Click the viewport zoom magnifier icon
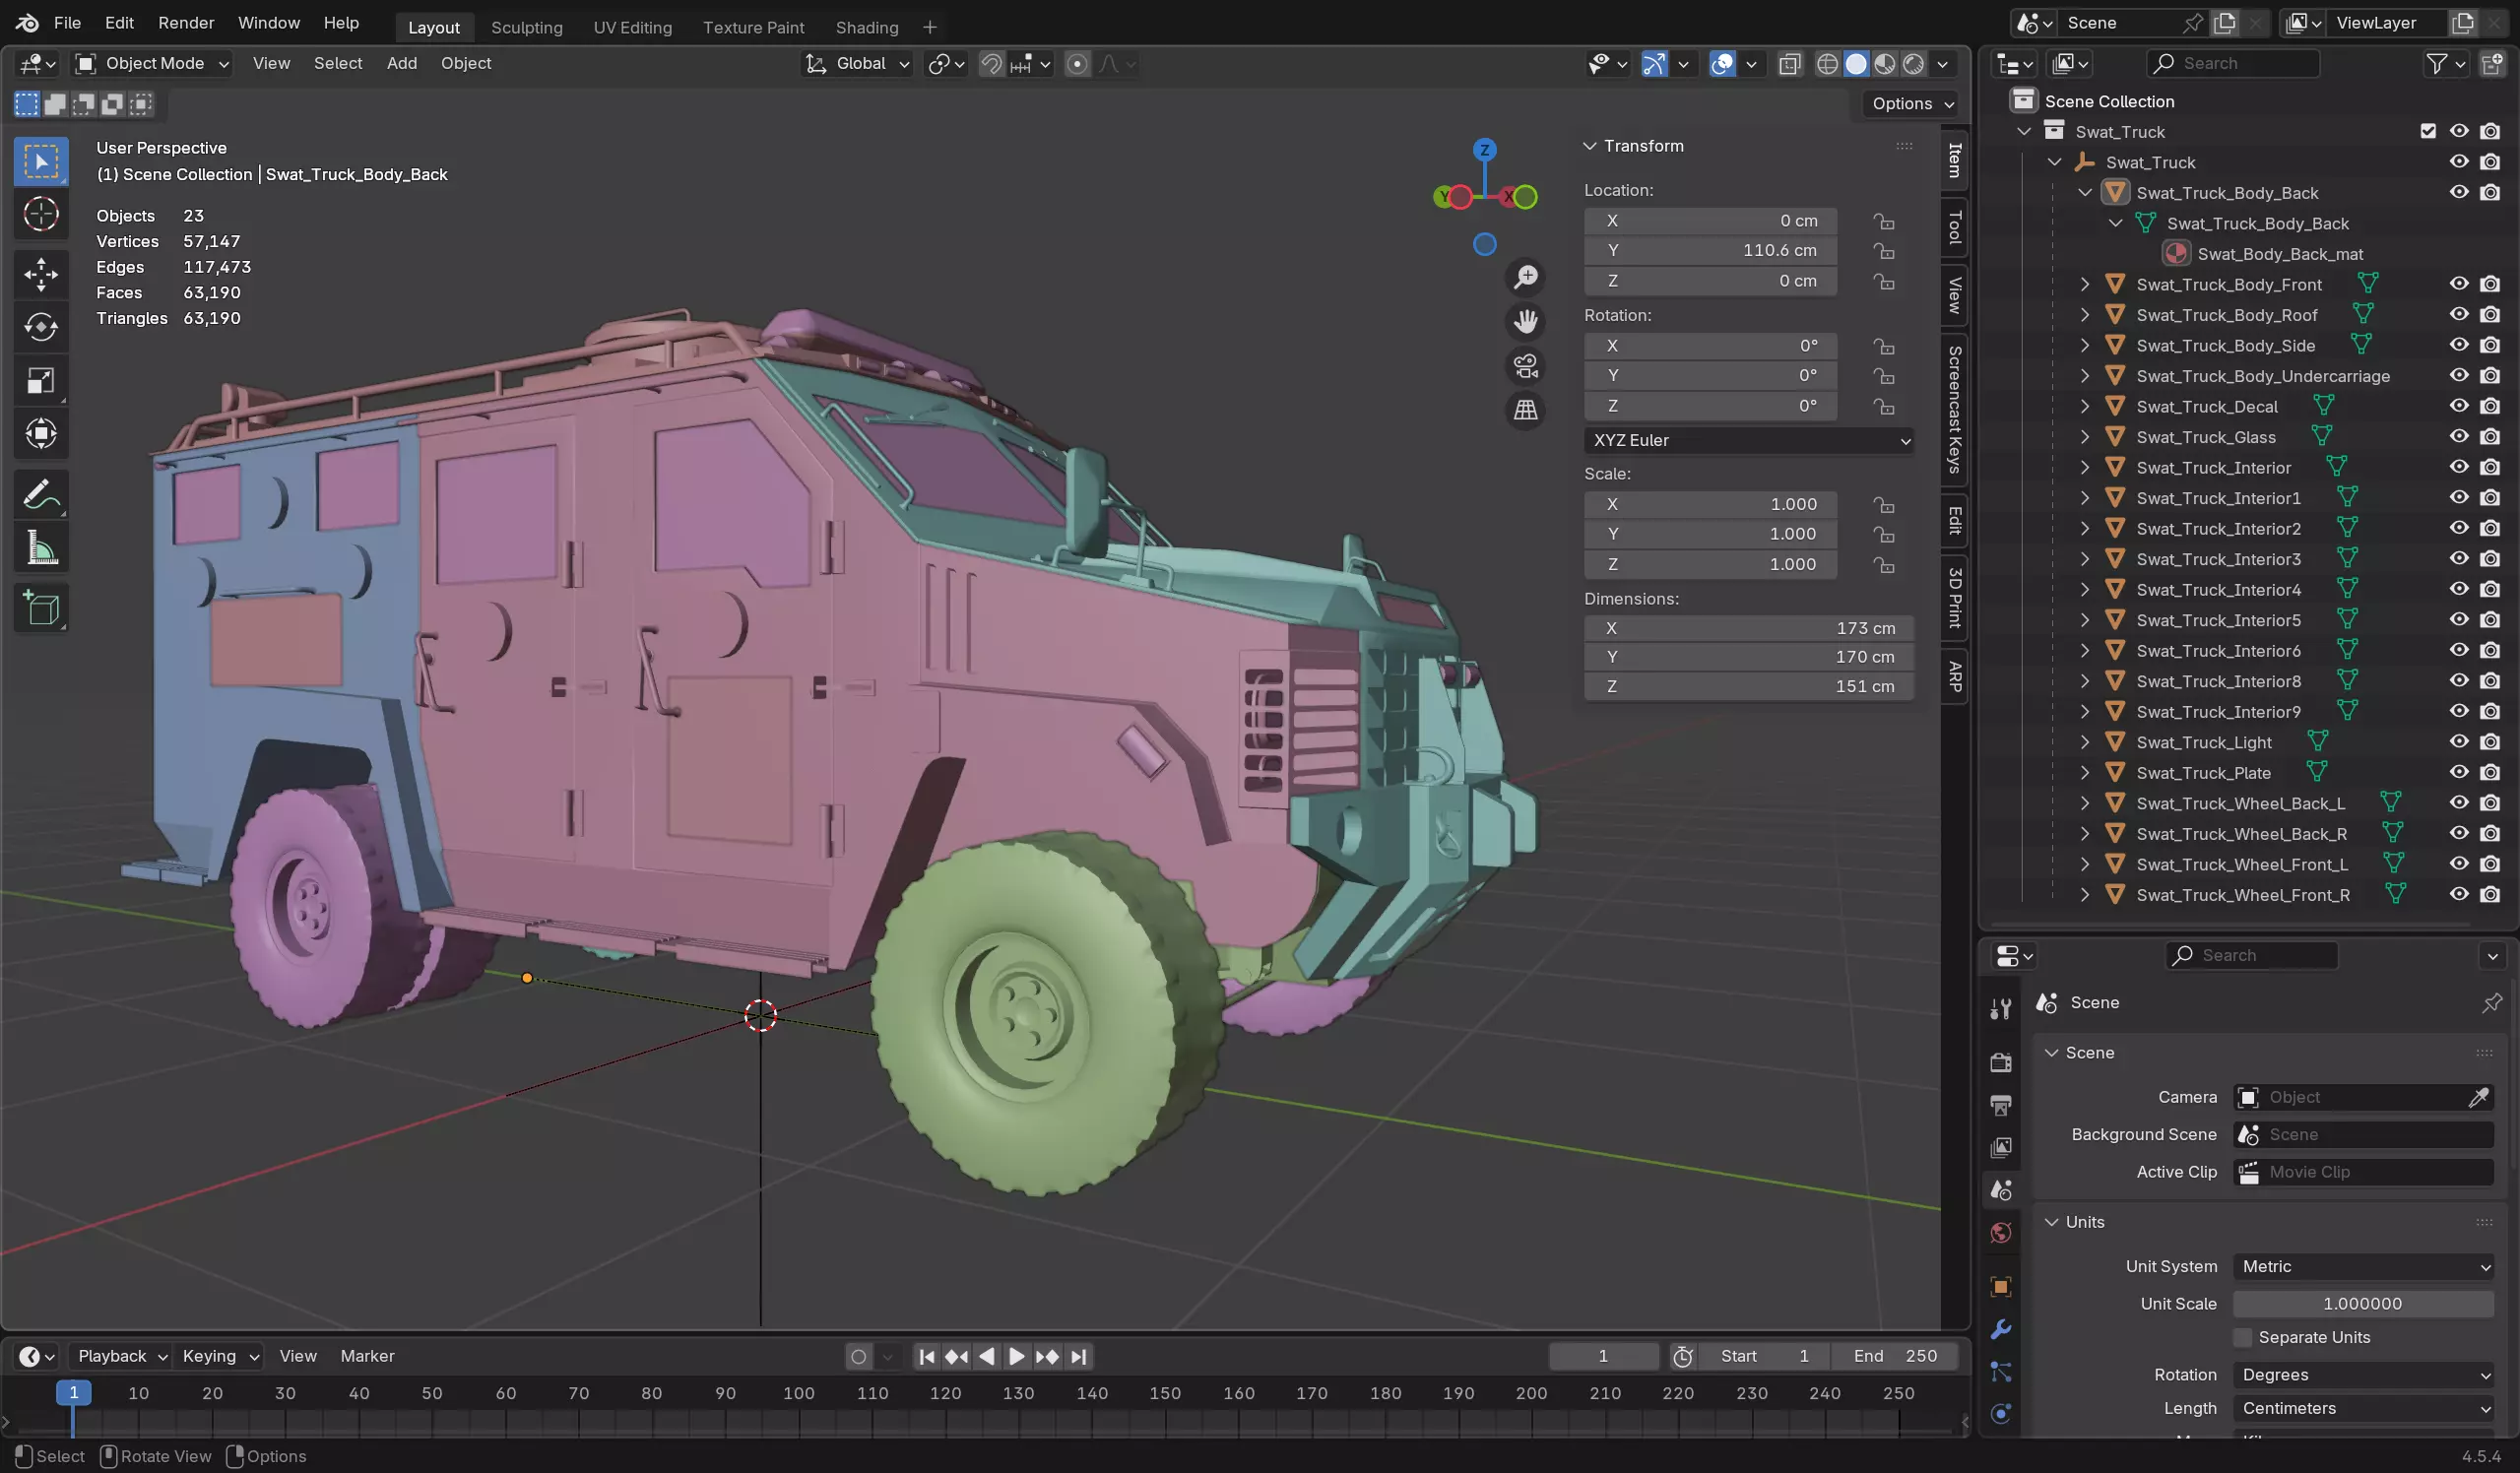2520x1473 pixels. pyautogui.click(x=1525, y=277)
